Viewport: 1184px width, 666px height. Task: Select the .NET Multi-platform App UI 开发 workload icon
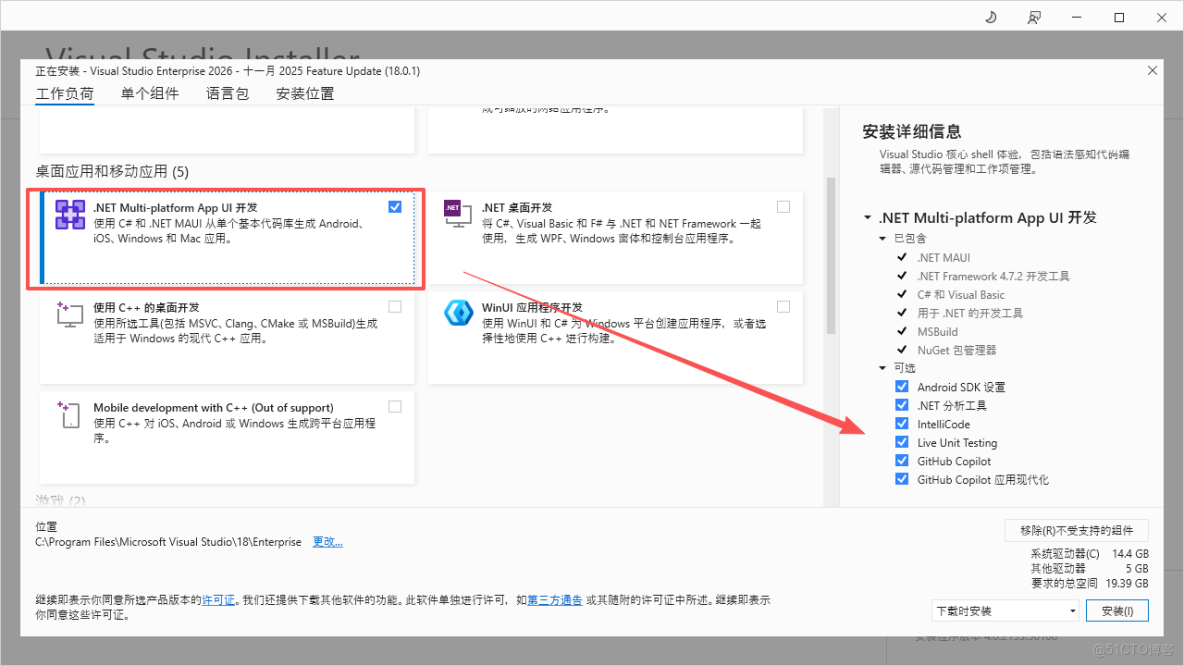click(x=70, y=214)
